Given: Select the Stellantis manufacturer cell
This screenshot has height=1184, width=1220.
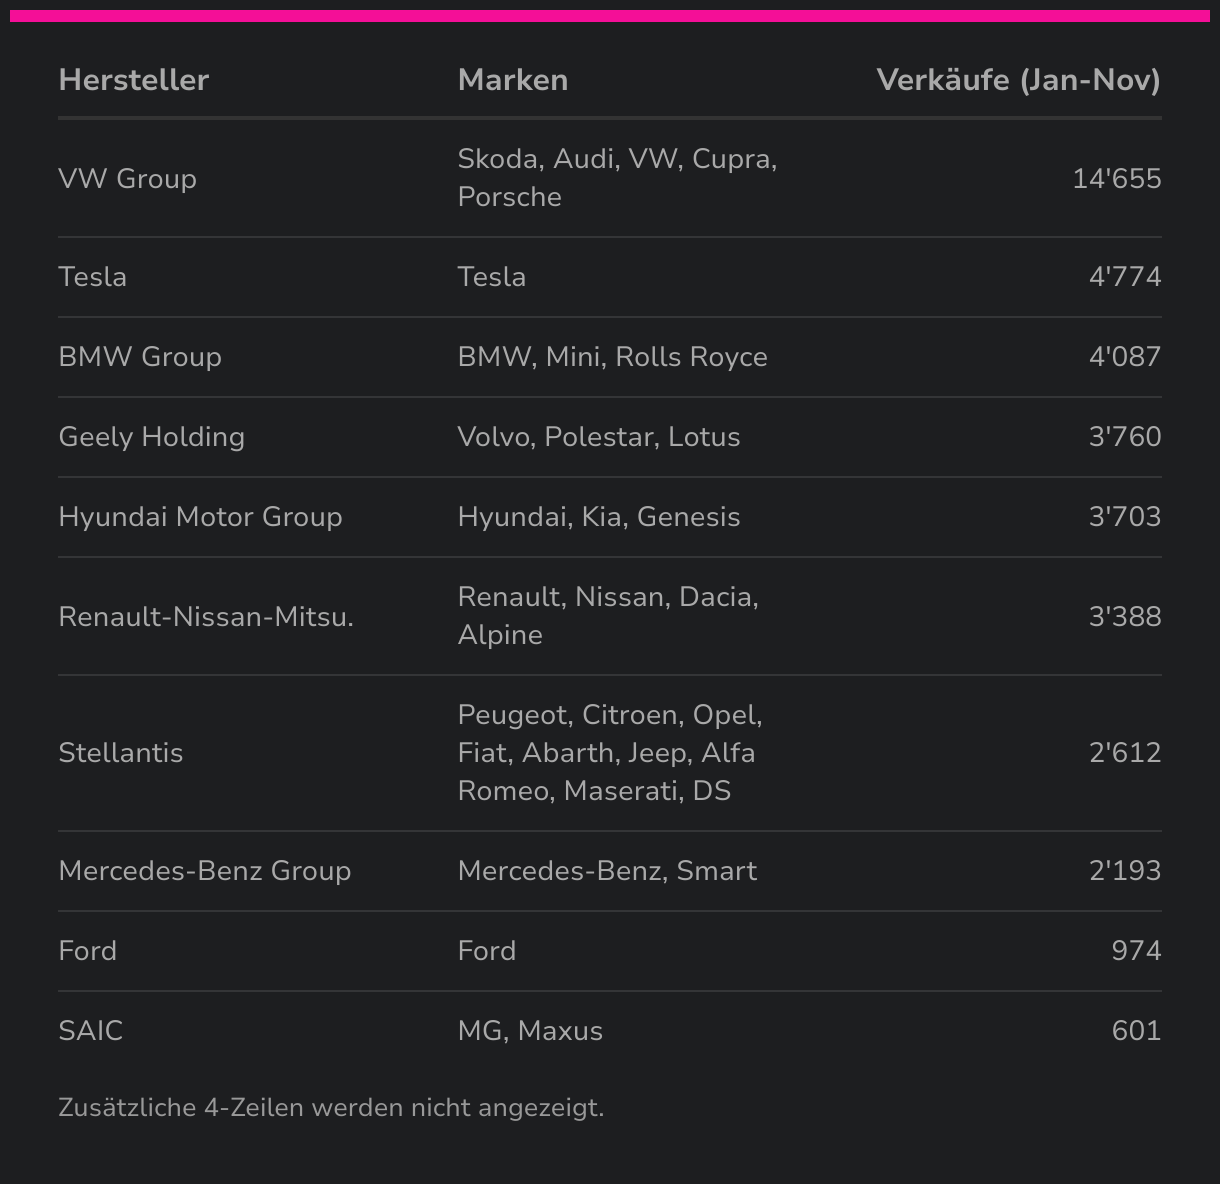Looking at the screenshot, I should (x=121, y=753).
